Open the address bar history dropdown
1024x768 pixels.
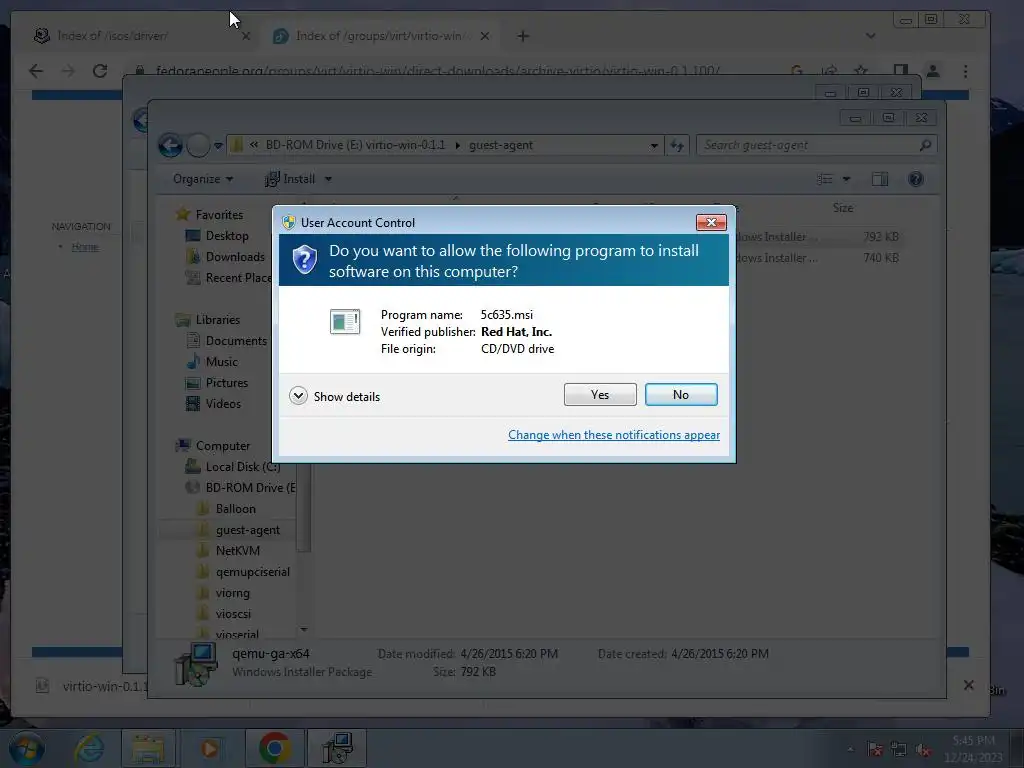[654, 145]
